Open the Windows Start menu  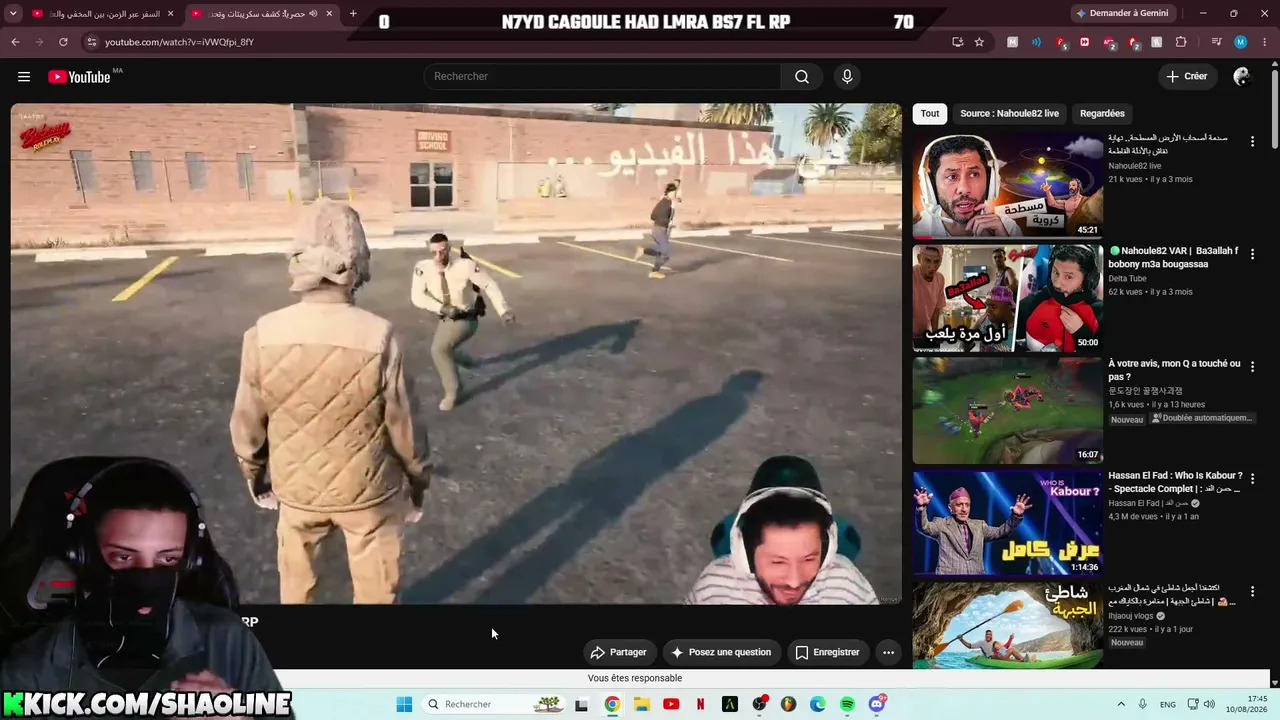point(404,704)
